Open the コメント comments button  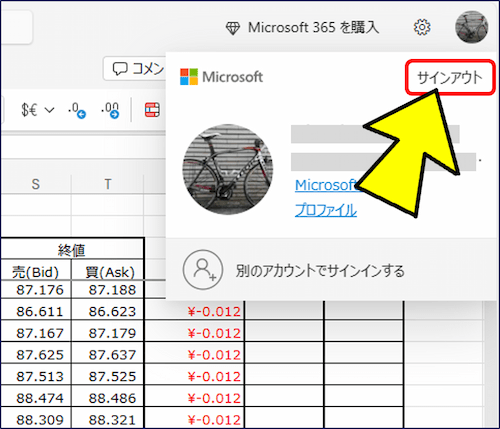pyautogui.click(x=135, y=69)
